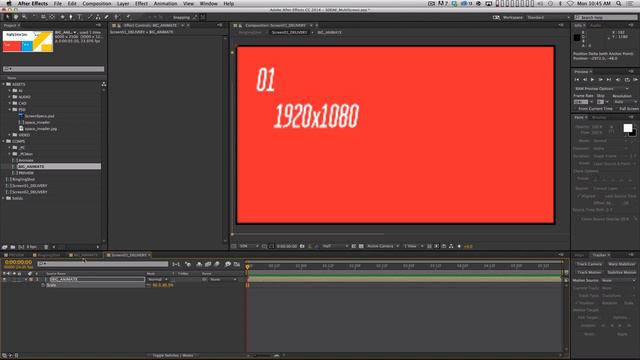Click Toggle Switches / Modes button
640x360 pixels.
(x=173, y=356)
